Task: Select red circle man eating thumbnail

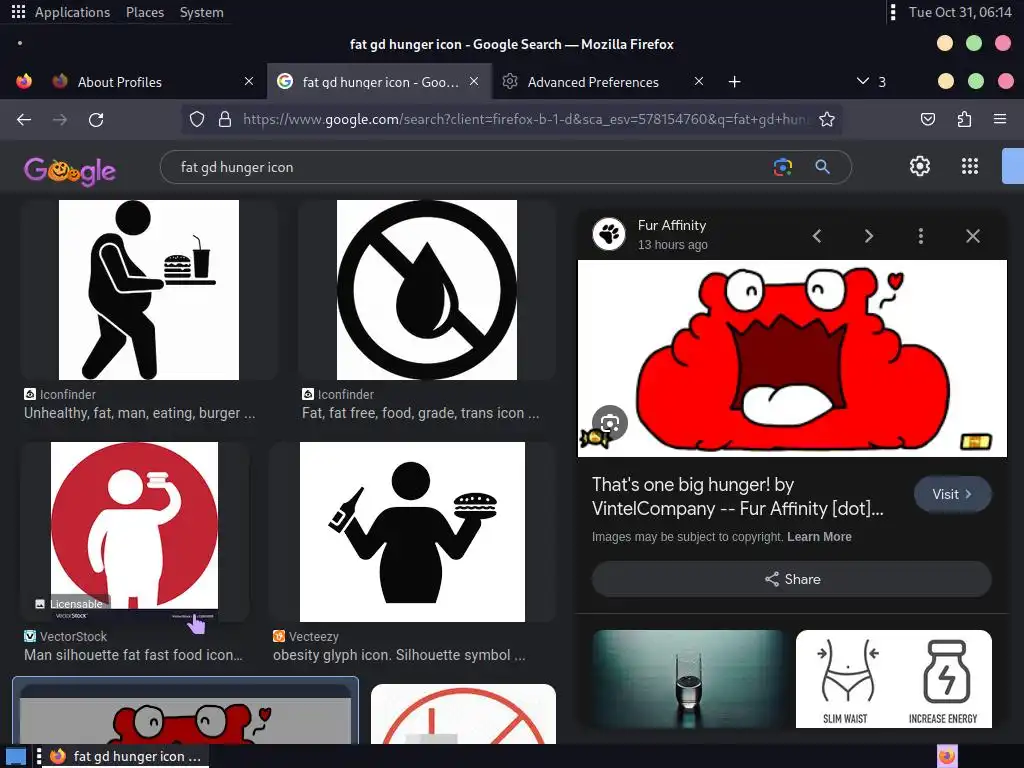Action: coord(135,530)
